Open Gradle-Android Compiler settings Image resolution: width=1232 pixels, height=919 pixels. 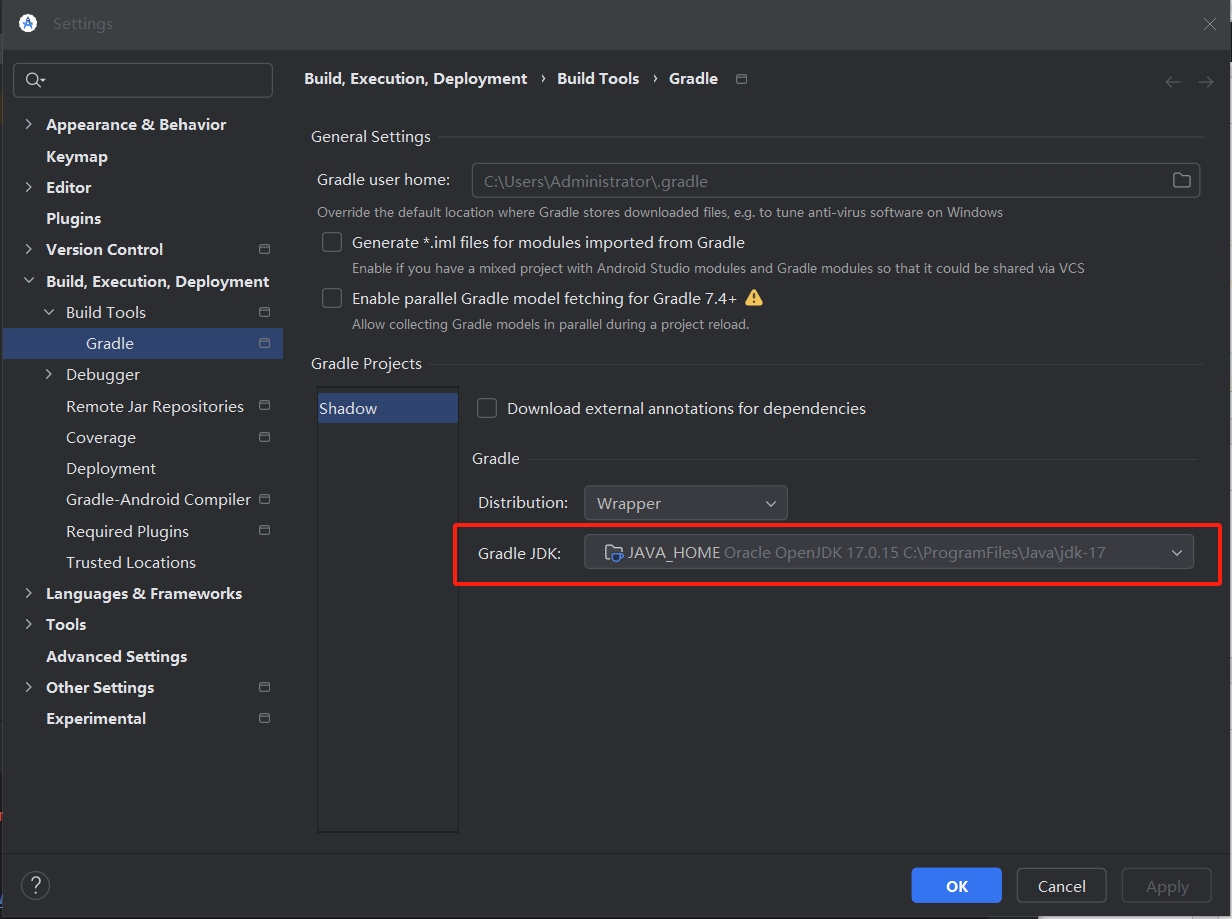pos(158,499)
